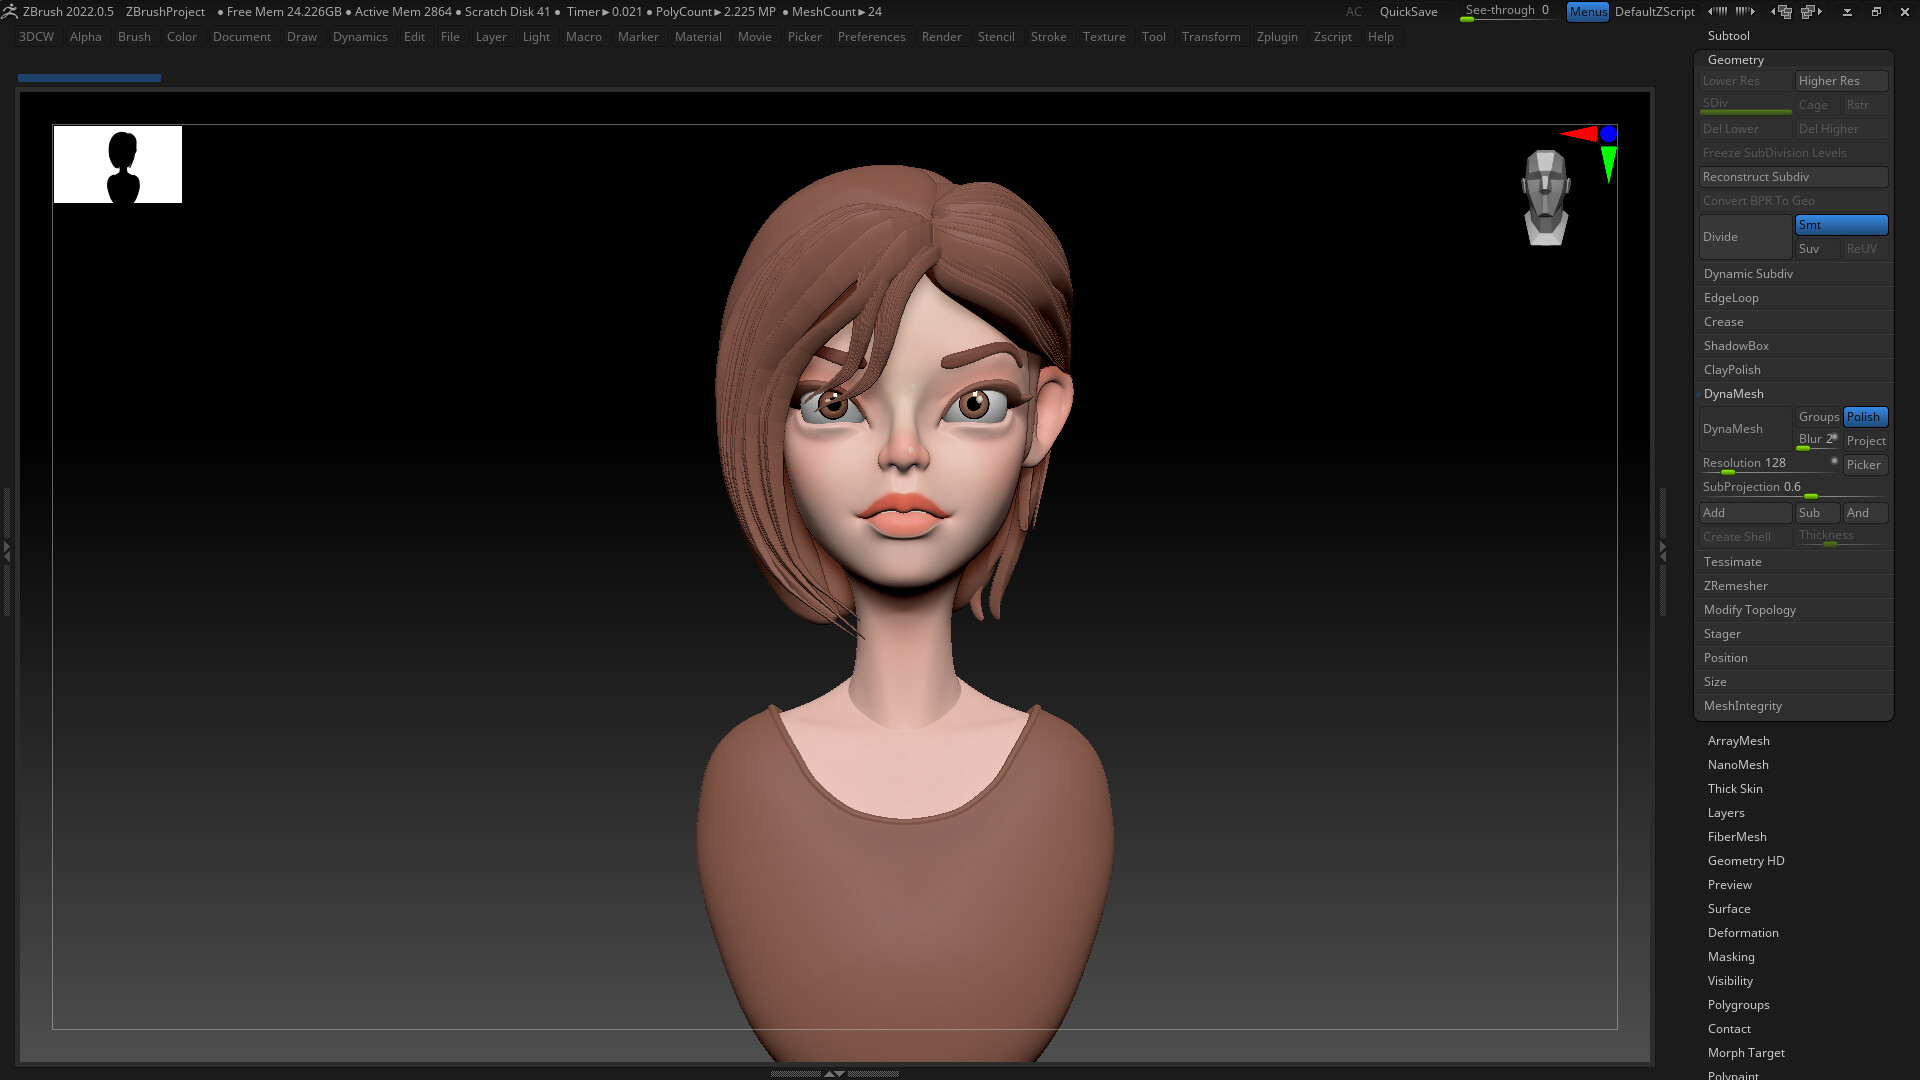Click the AC indicator near QuickSave

[1354, 12]
